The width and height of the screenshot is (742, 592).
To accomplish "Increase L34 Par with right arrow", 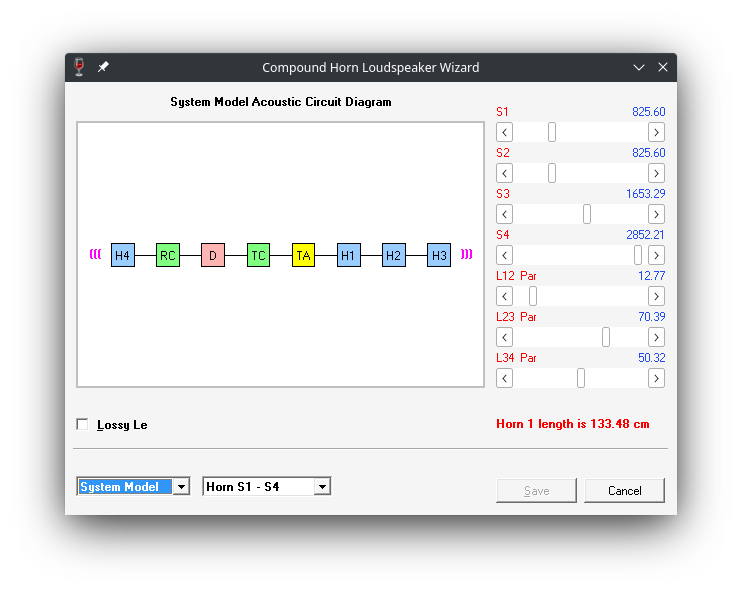I will [x=656, y=379].
